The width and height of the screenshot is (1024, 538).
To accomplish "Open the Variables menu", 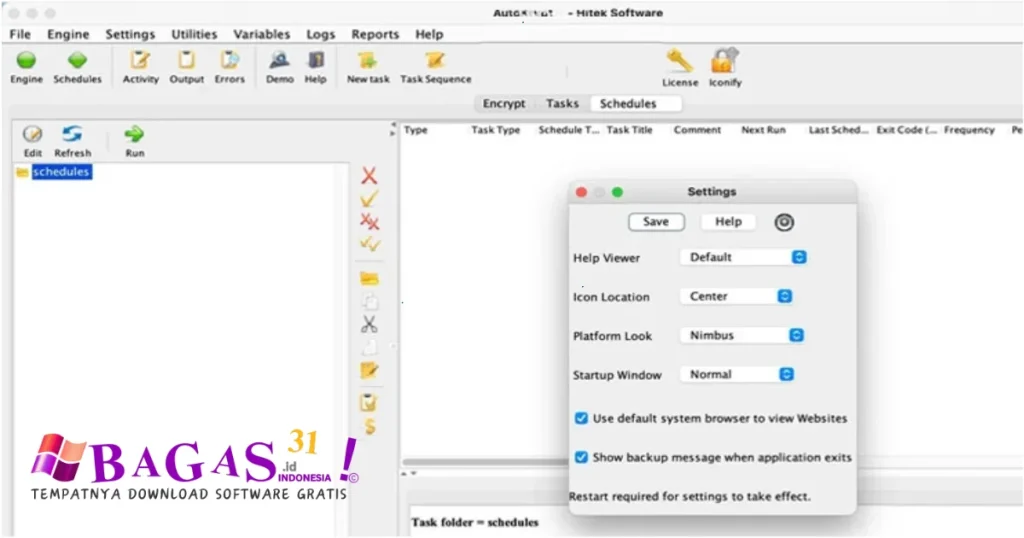I will click(261, 35).
